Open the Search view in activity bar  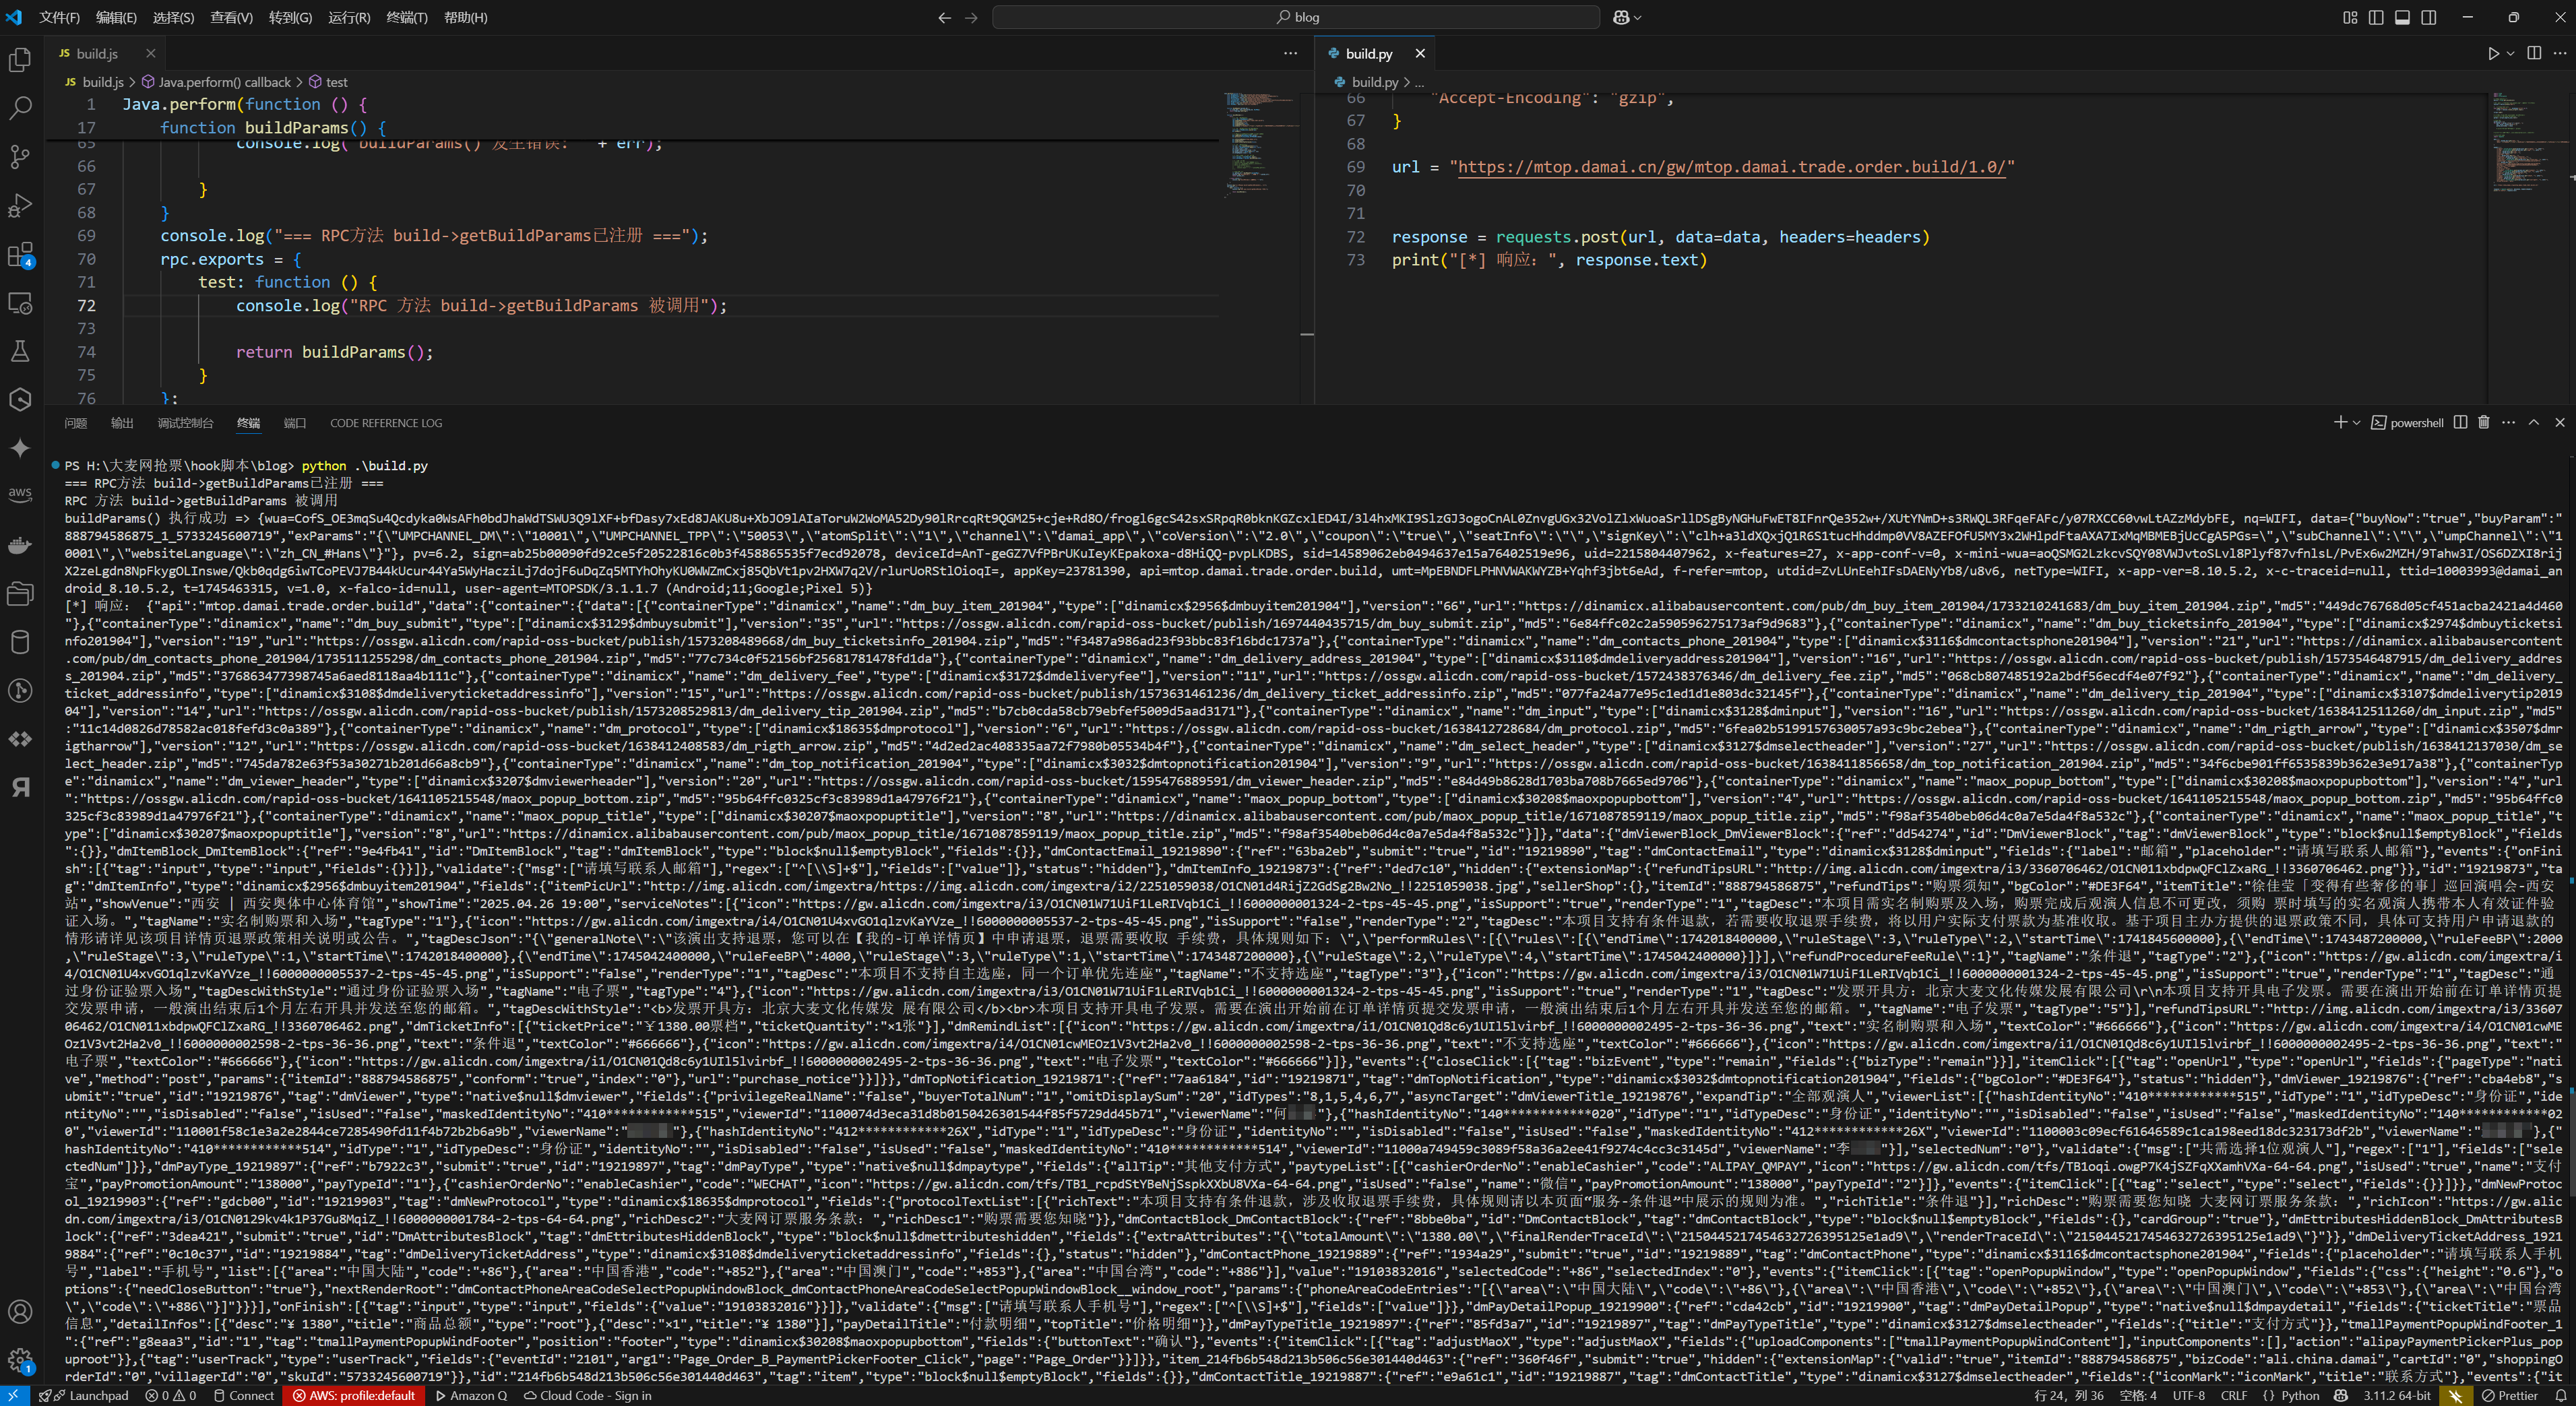(20, 108)
